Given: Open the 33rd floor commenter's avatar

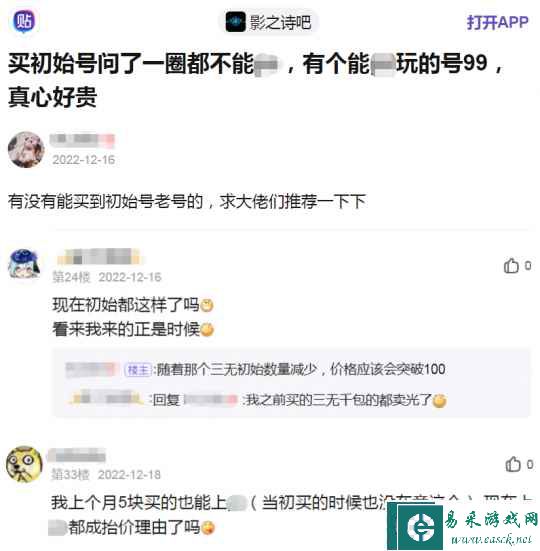Looking at the screenshot, I should point(24,464).
